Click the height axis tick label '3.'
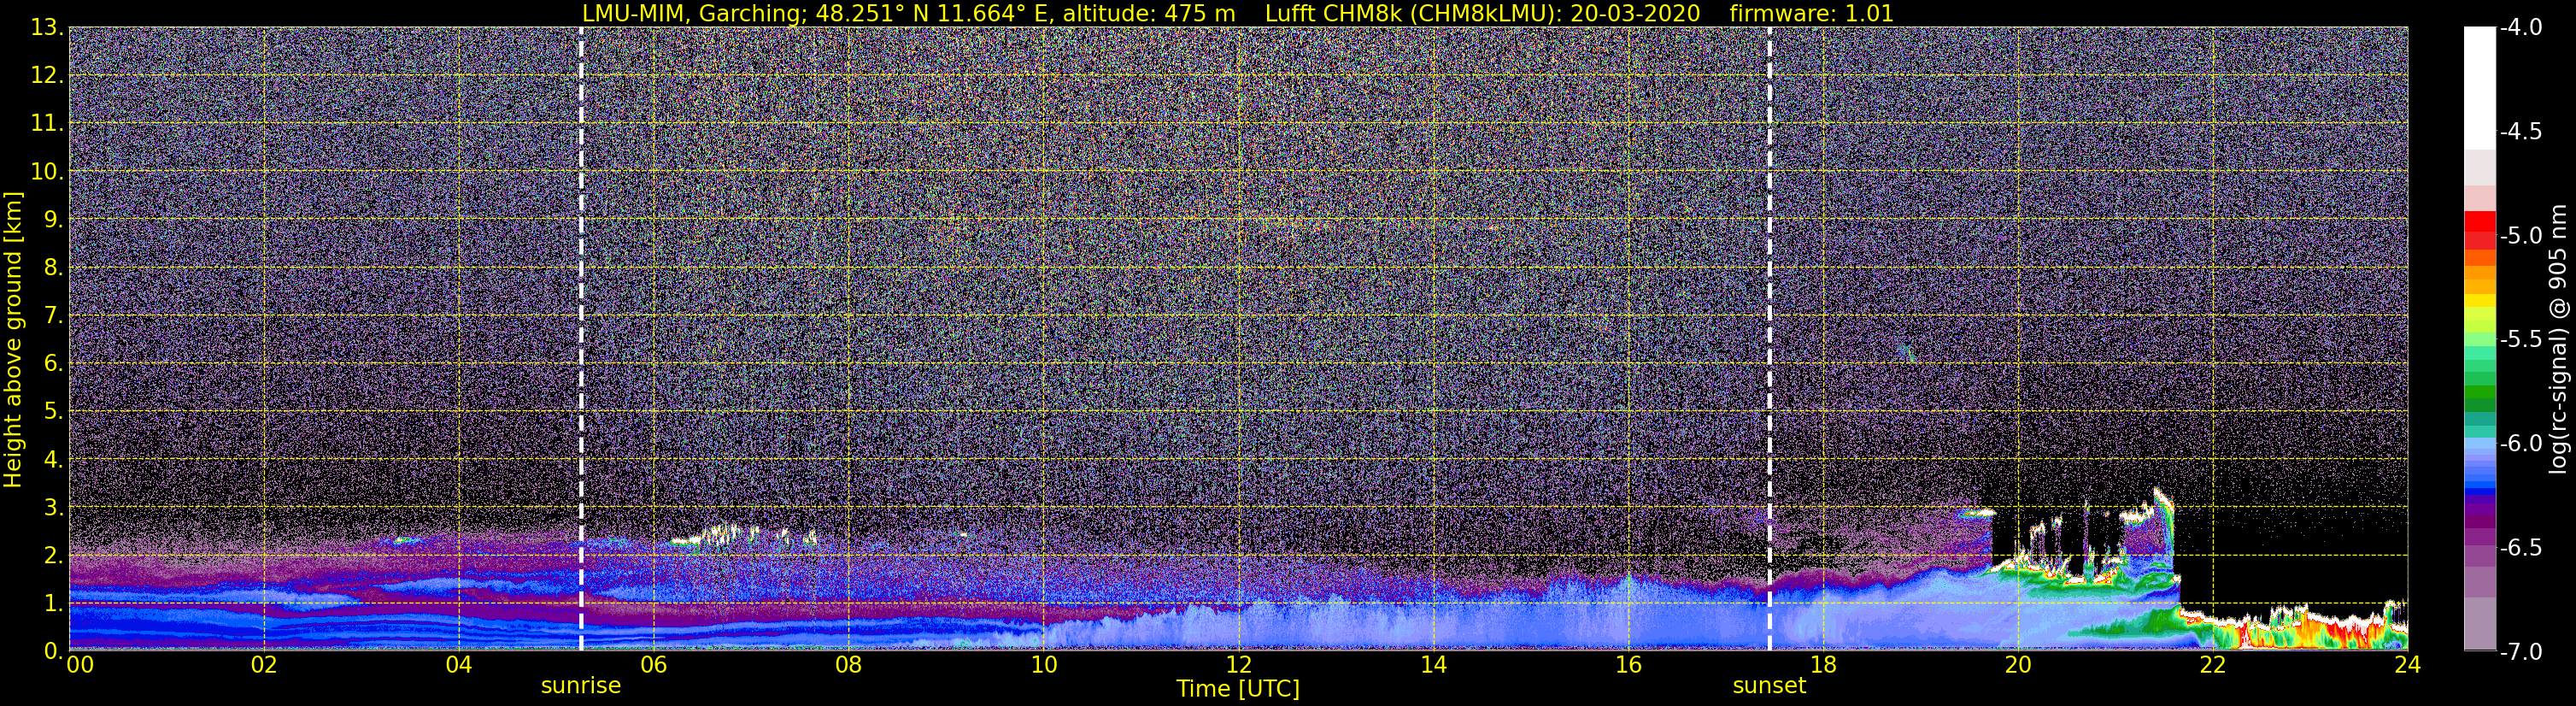The height and width of the screenshot is (706, 2576). (x=54, y=508)
